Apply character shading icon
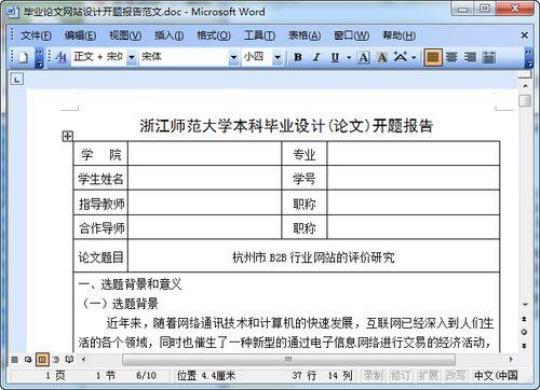Screen dimensions: 540x390 pos(382,57)
